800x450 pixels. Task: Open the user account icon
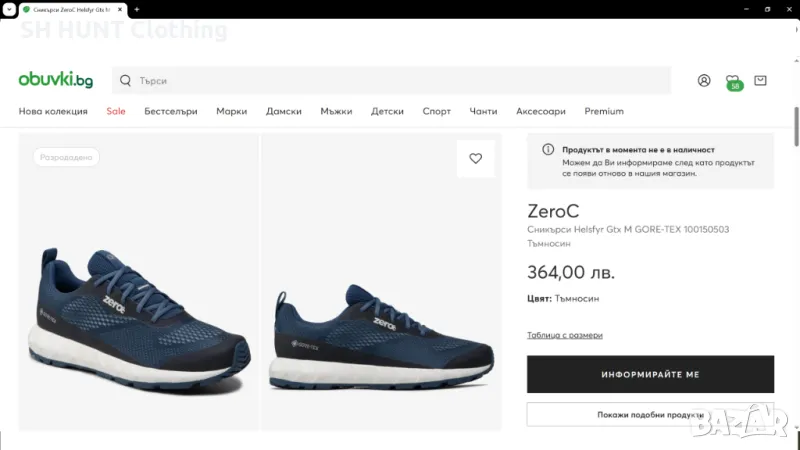point(704,80)
